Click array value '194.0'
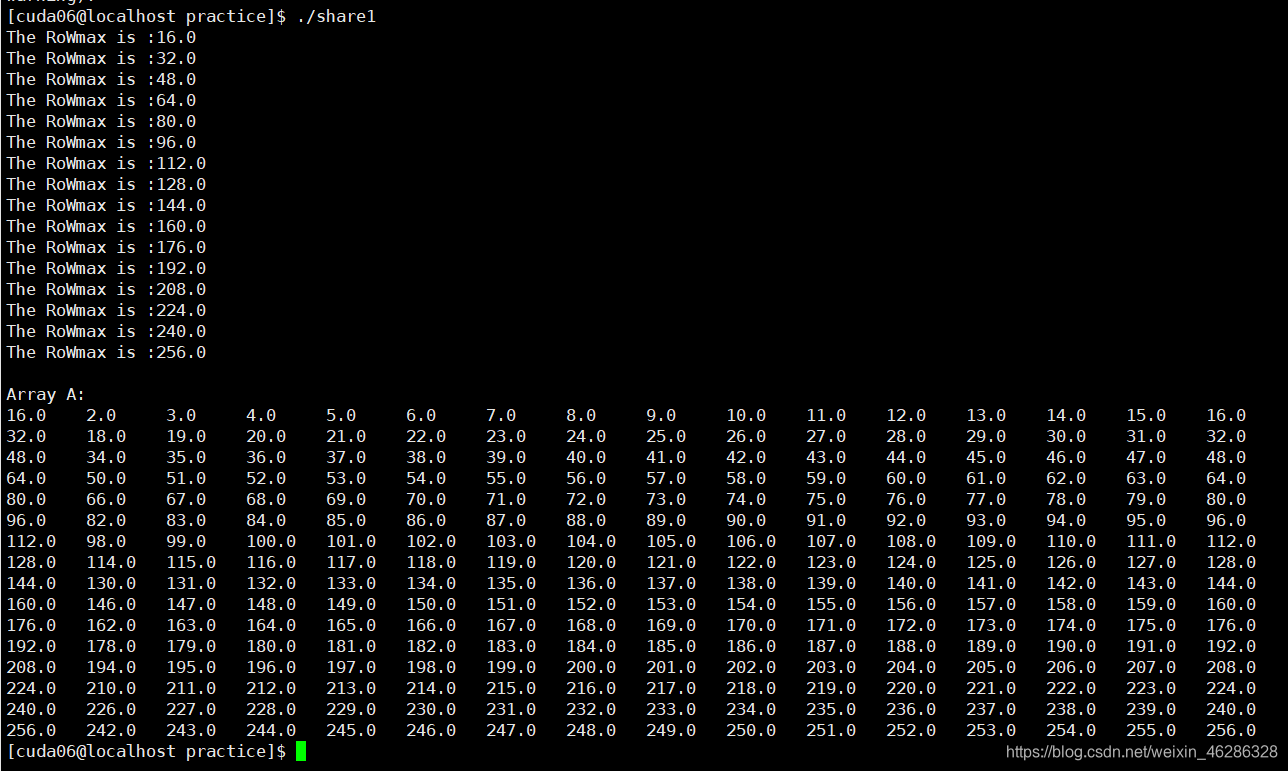 111,668
